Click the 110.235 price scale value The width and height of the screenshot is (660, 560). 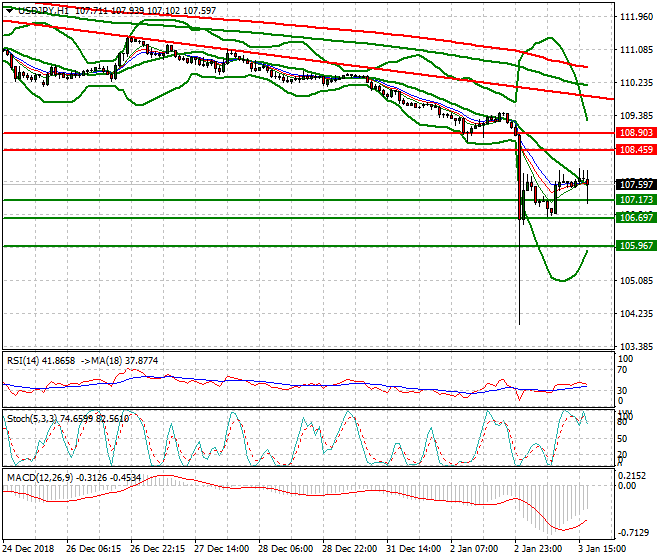636,83
